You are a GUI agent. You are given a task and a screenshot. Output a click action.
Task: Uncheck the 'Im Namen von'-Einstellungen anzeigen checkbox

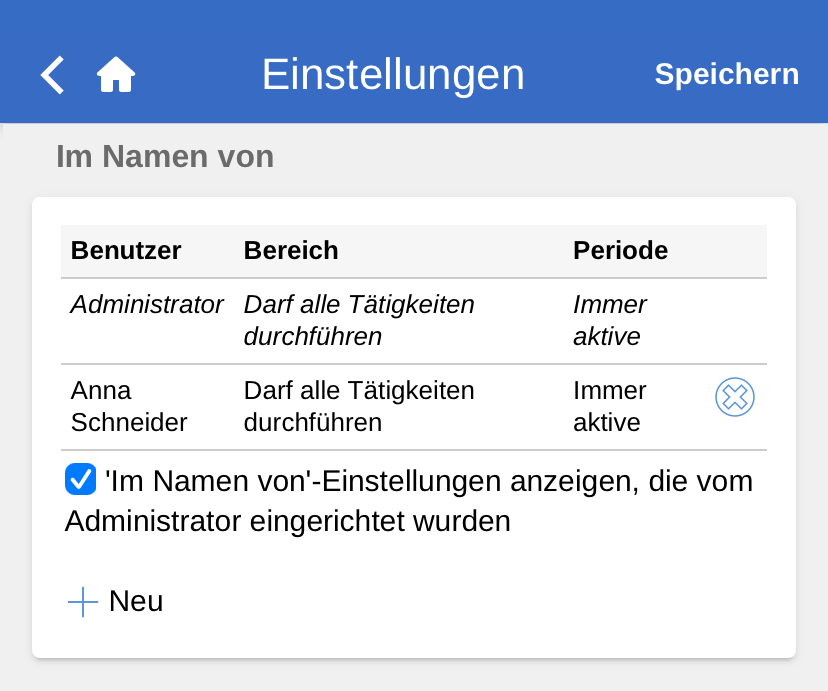coord(80,480)
